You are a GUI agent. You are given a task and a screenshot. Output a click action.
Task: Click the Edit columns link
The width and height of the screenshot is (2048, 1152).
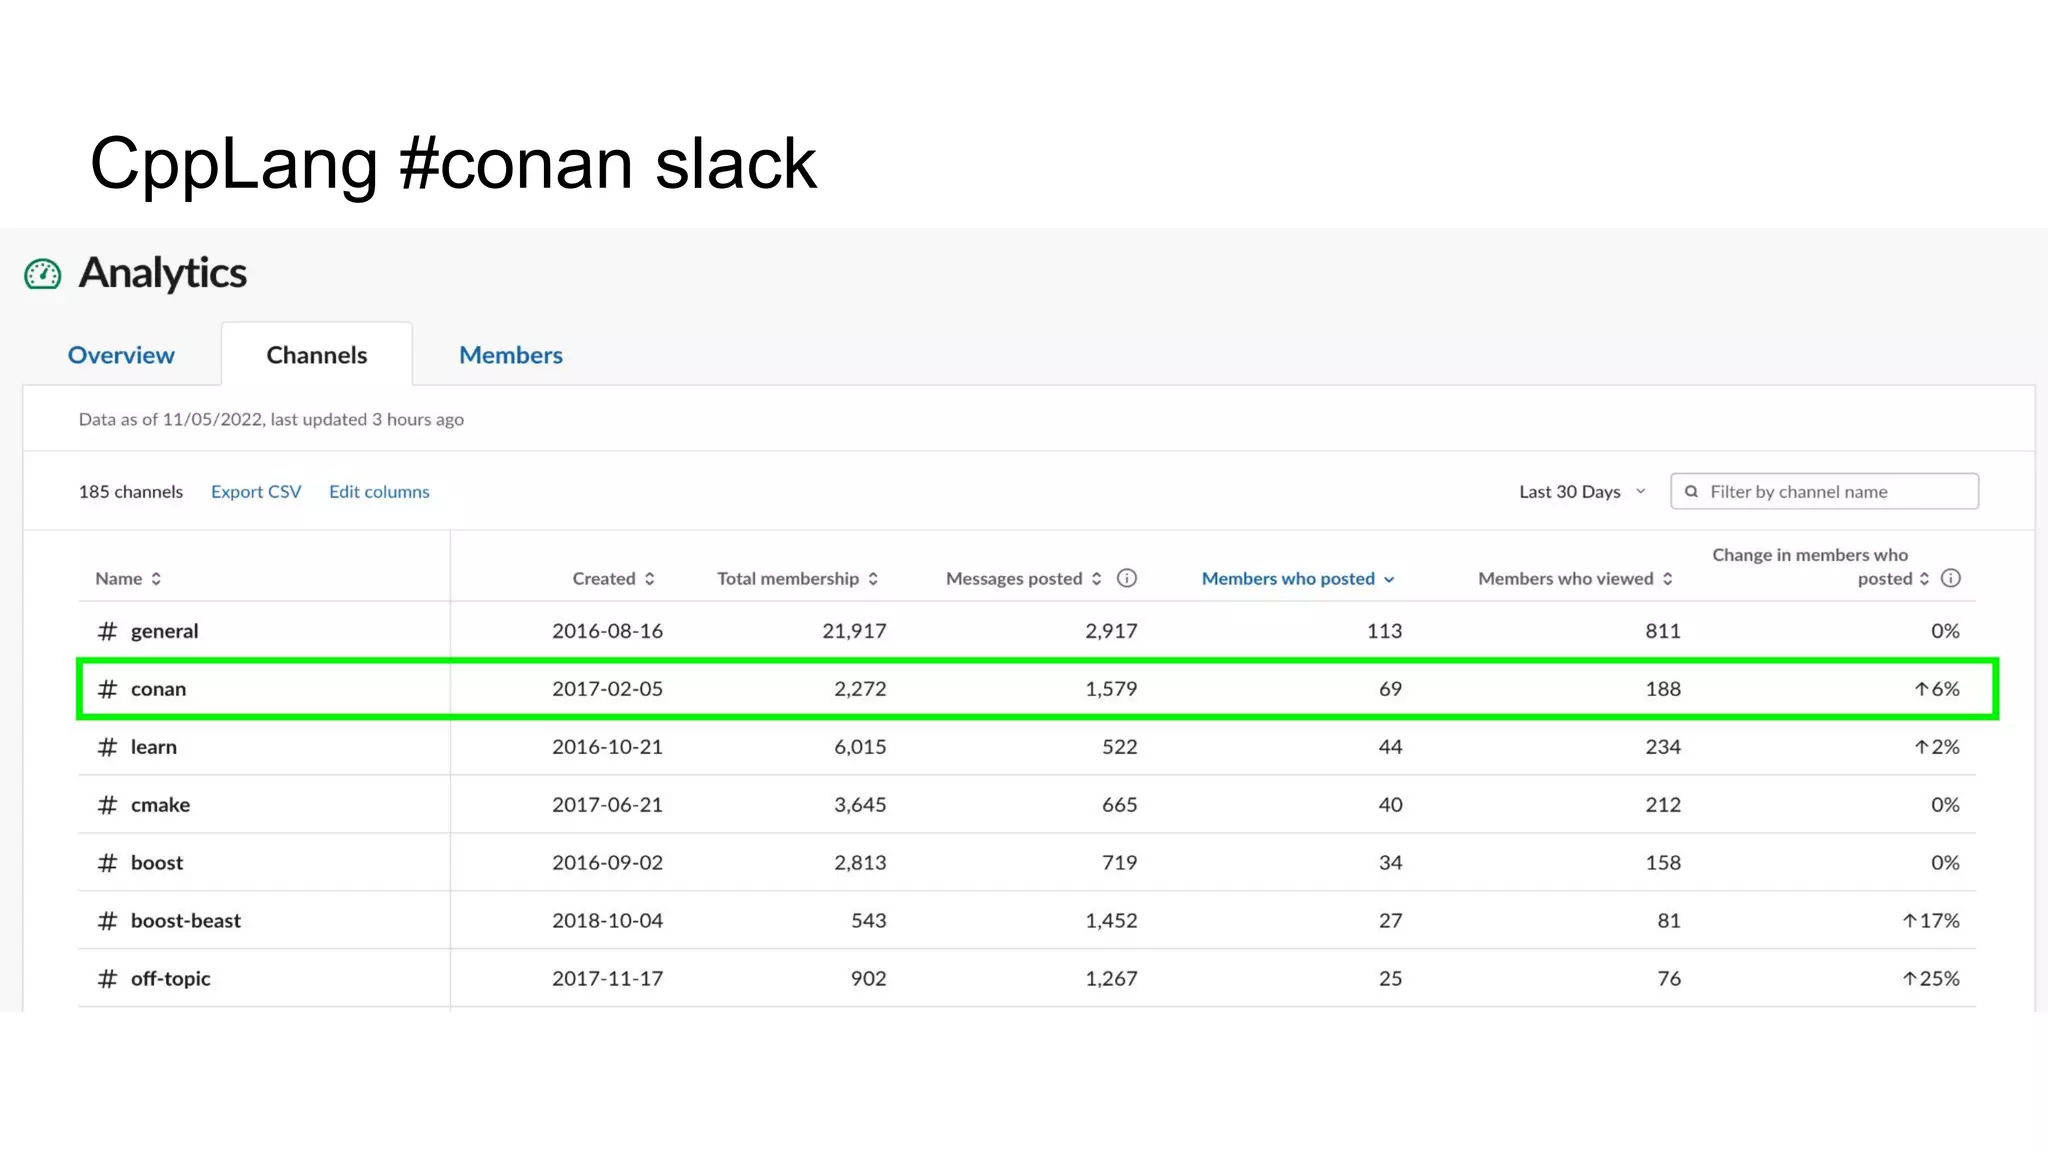coord(379,492)
